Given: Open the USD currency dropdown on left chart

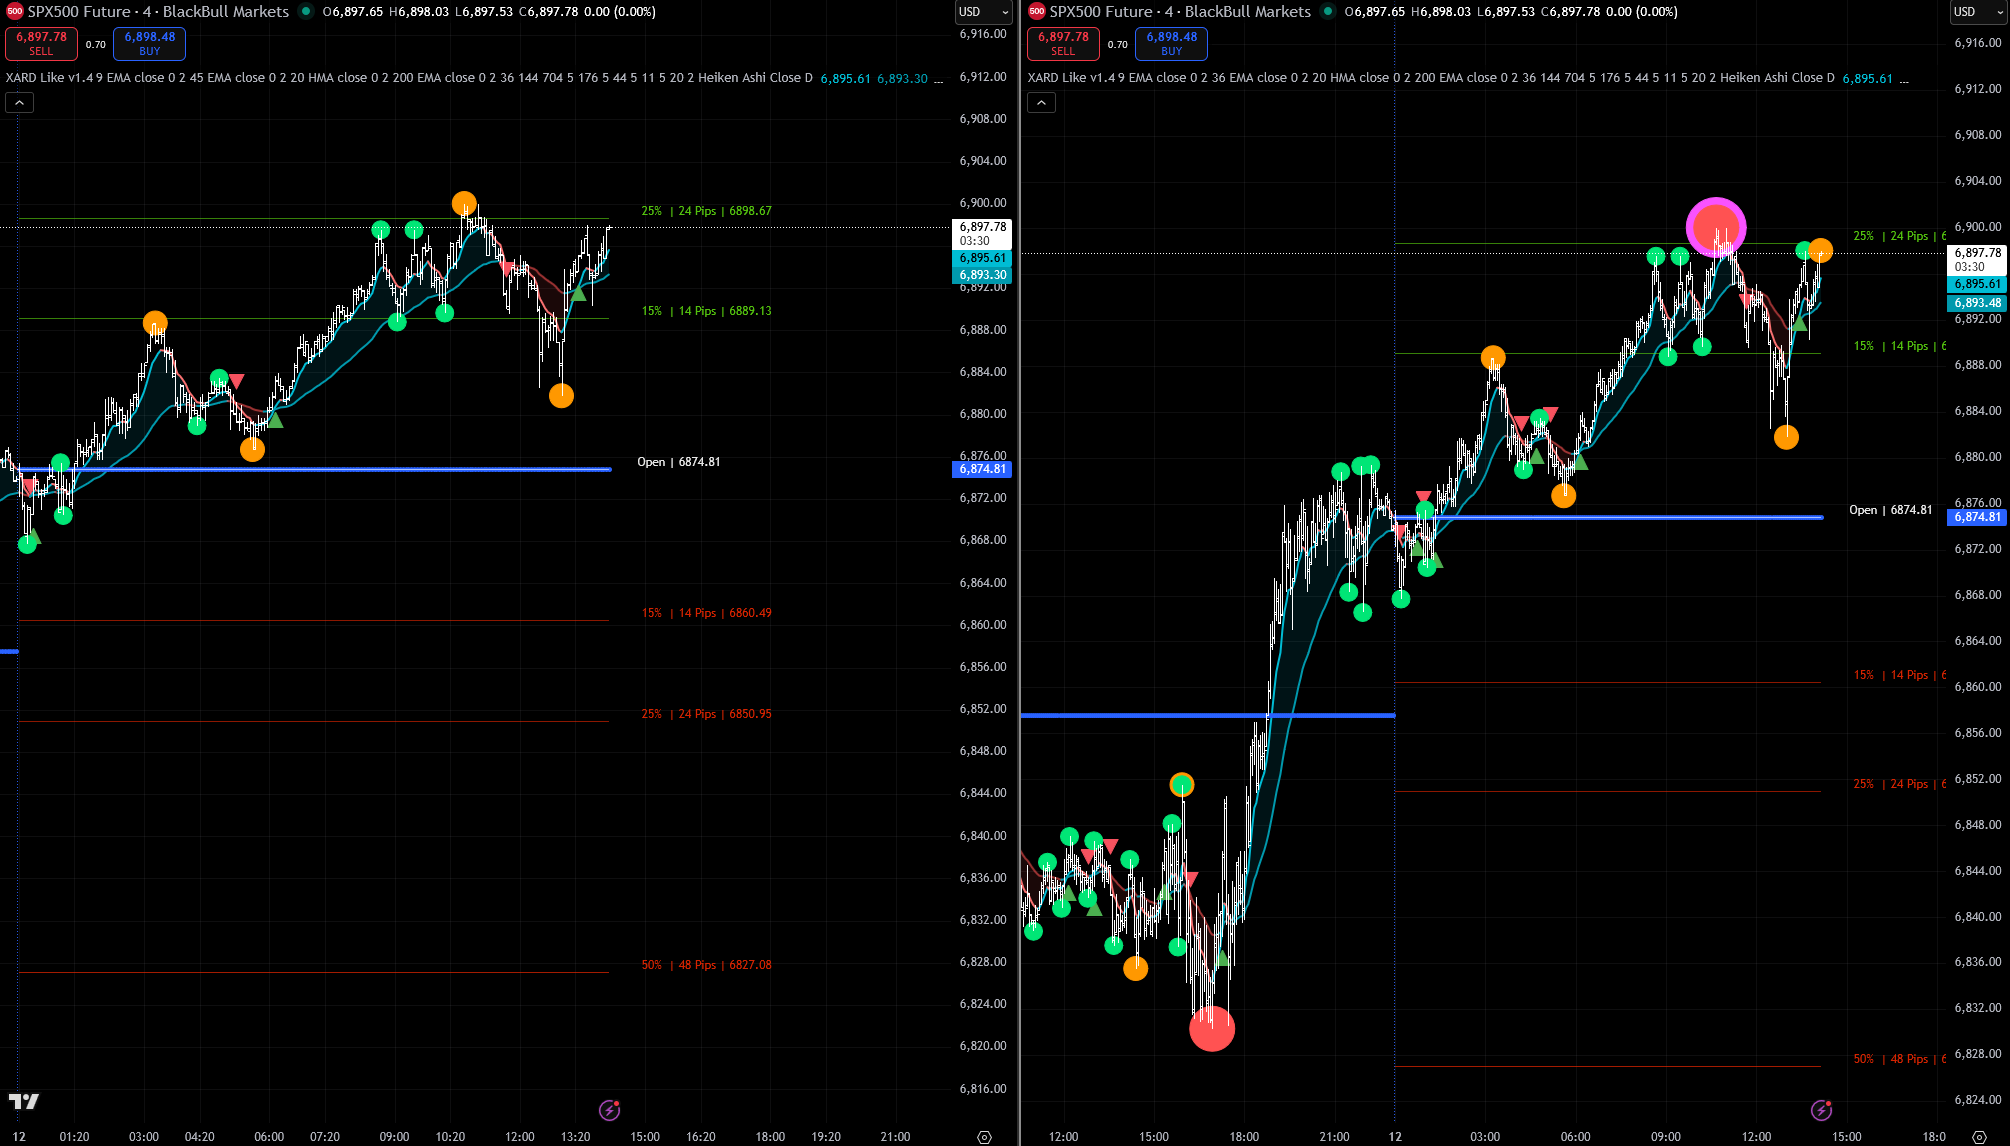Looking at the screenshot, I should coord(983,12).
